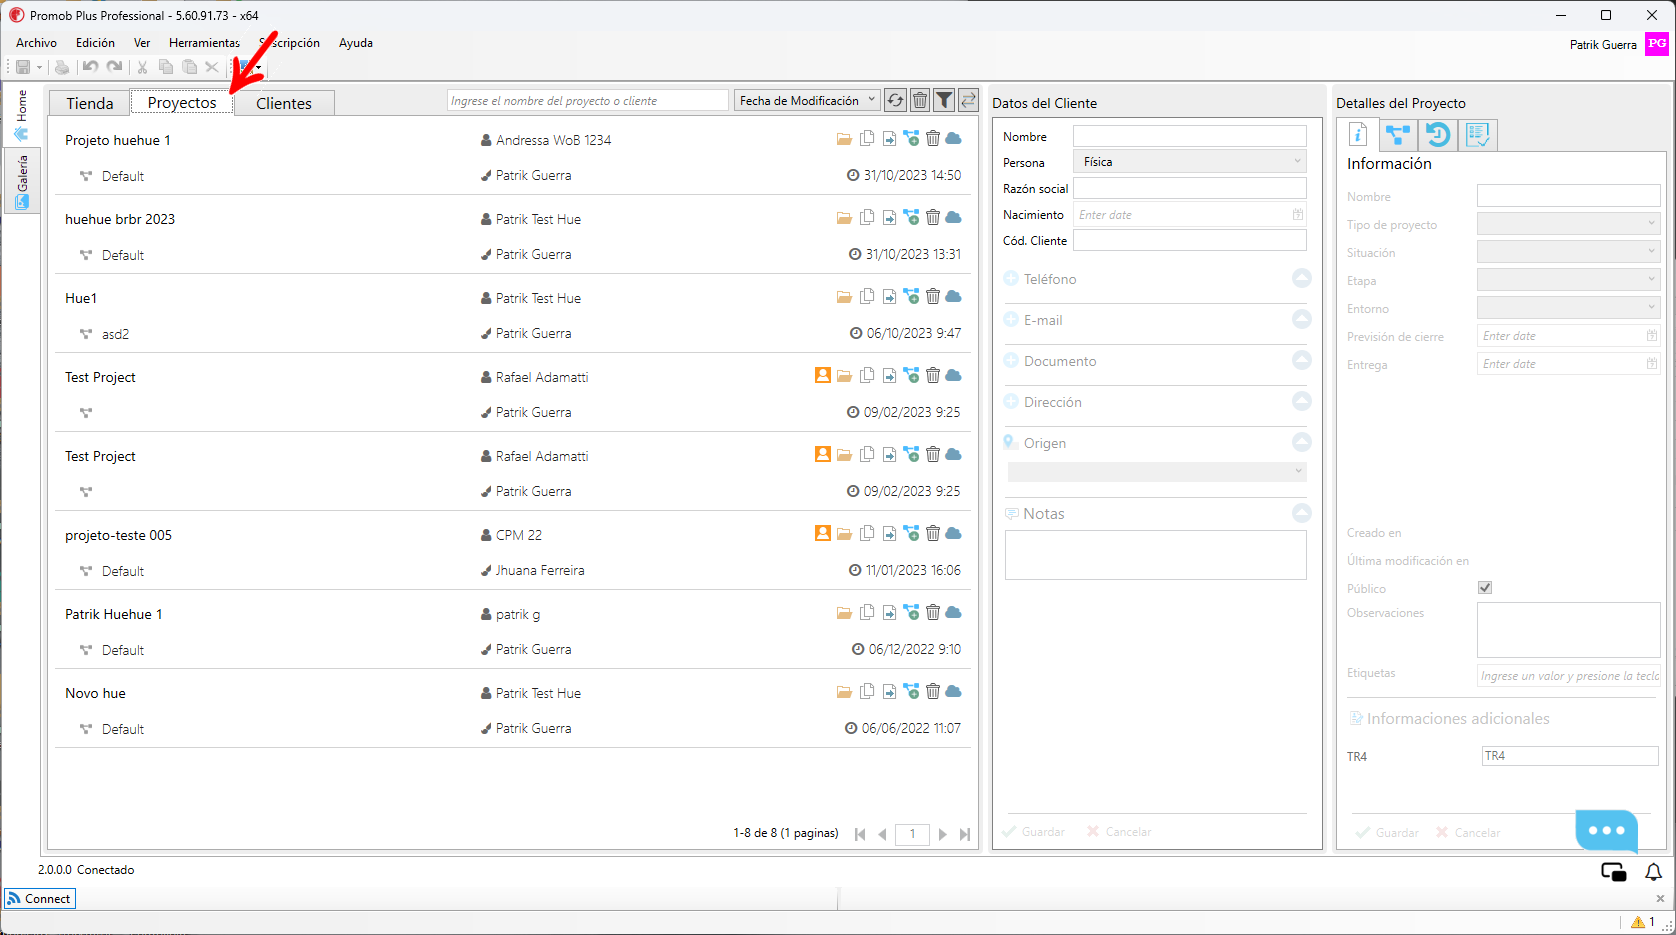Go to next results page
This screenshot has height=935, width=1676.
click(942, 834)
